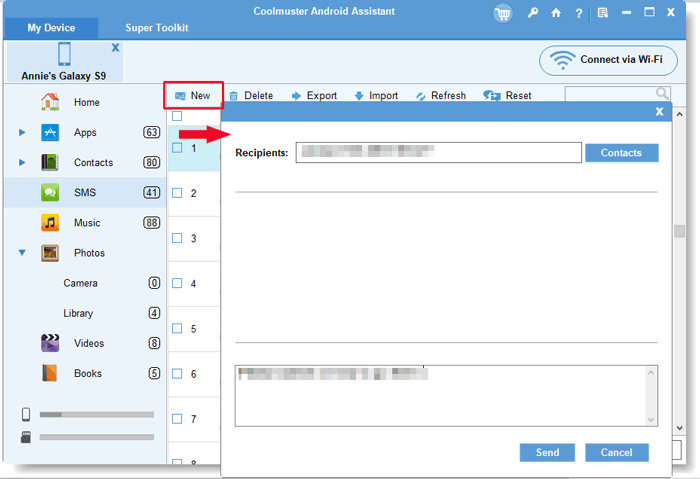Click the search magnifier icon
Image resolution: width=700 pixels, height=479 pixels.
(662, 93)
